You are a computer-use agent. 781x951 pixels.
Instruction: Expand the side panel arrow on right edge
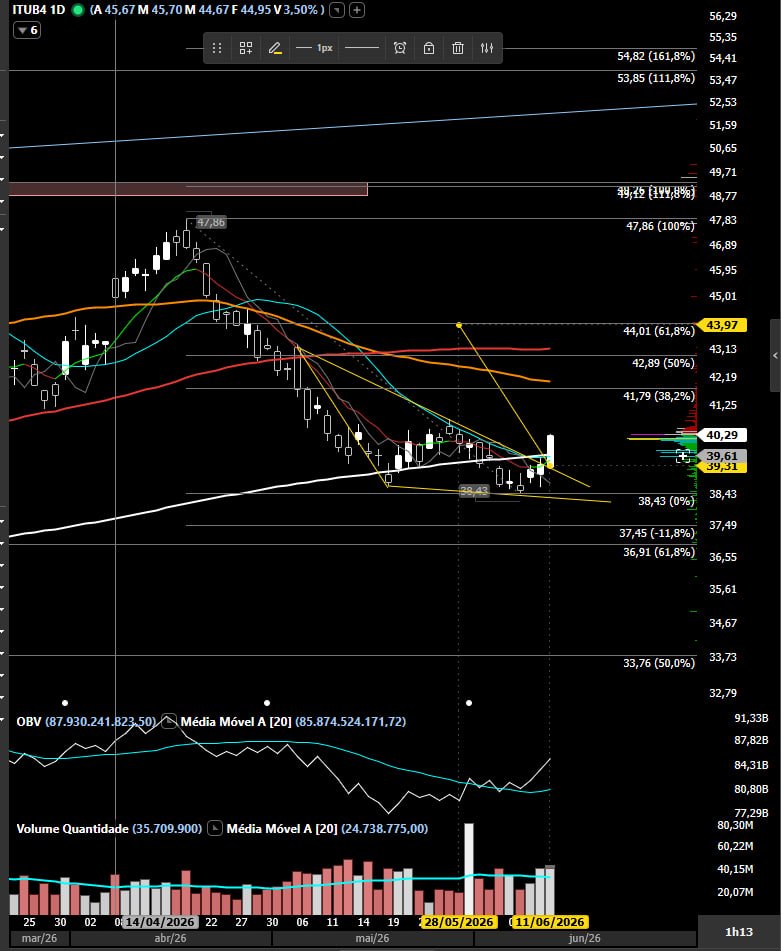[x=775, y=356]
